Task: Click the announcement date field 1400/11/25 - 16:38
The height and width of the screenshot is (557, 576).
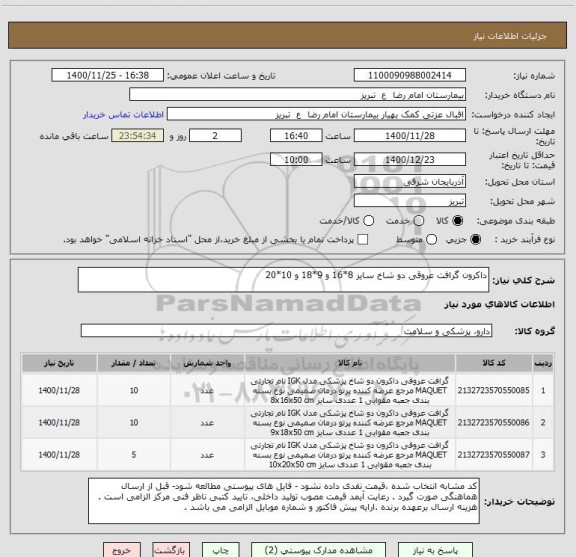Action: 108,75
